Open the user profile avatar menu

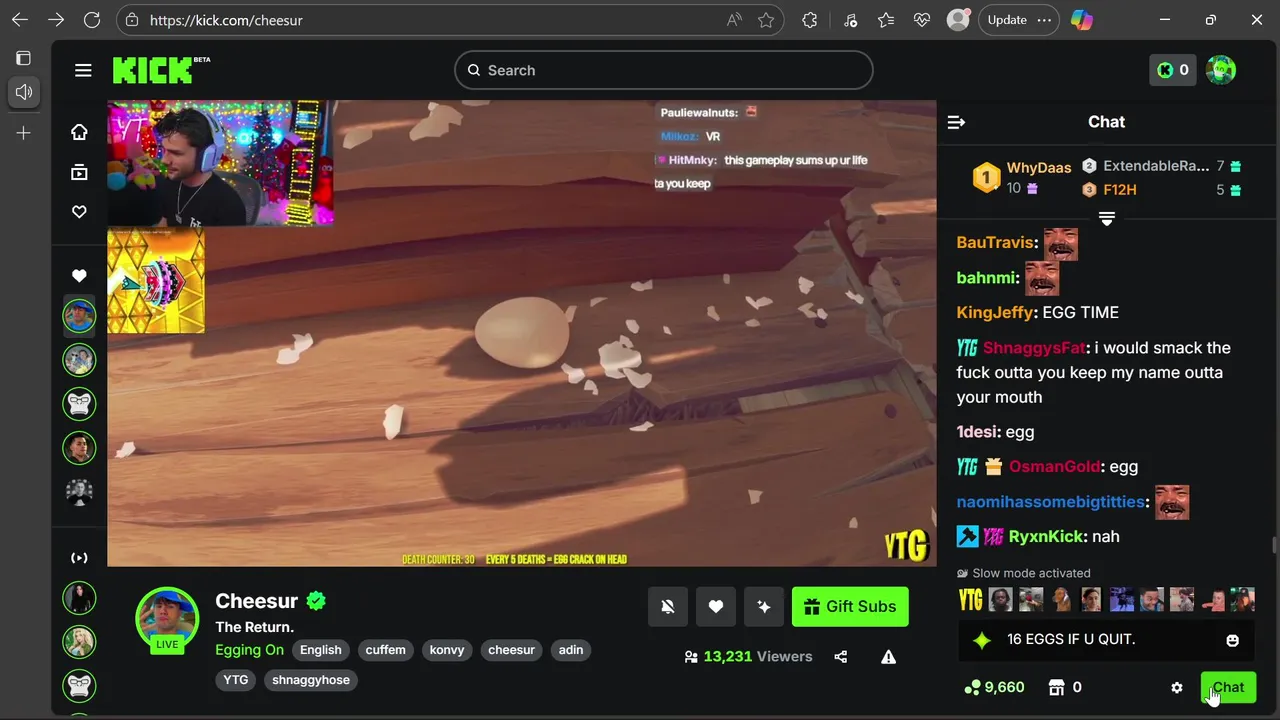point(1221,70)
